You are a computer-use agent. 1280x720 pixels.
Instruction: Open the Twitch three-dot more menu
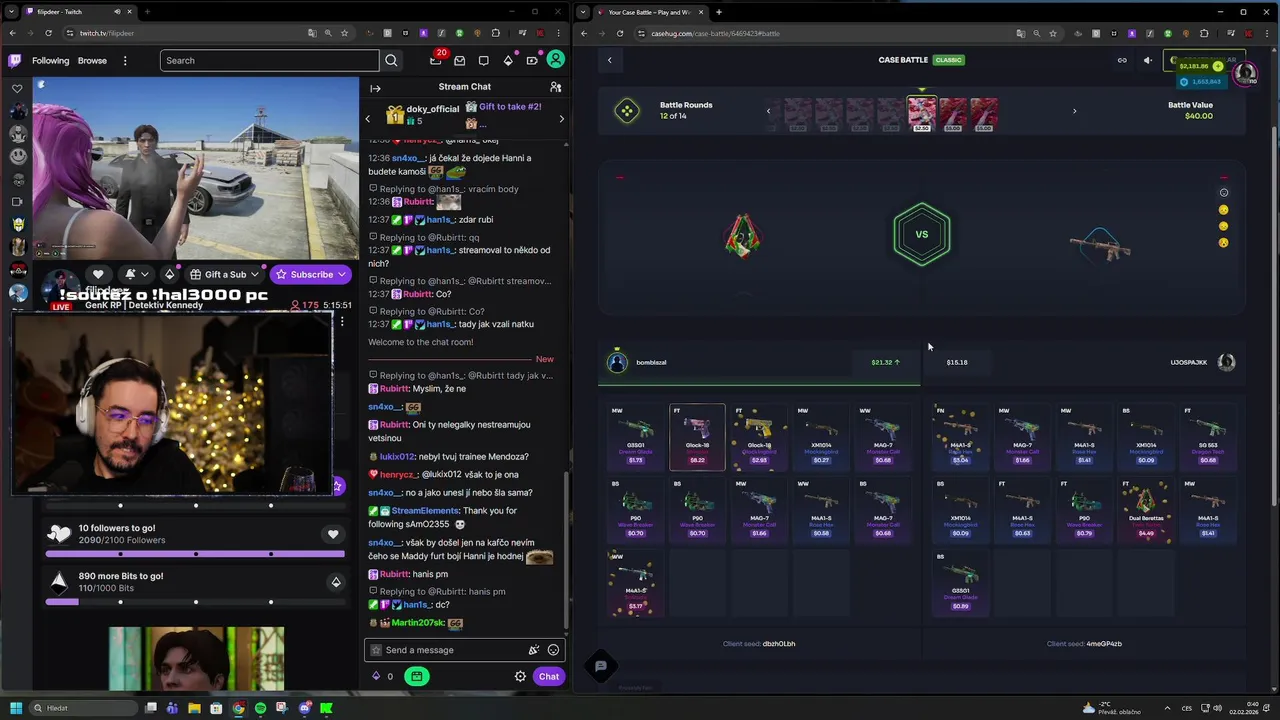[125, 60]
